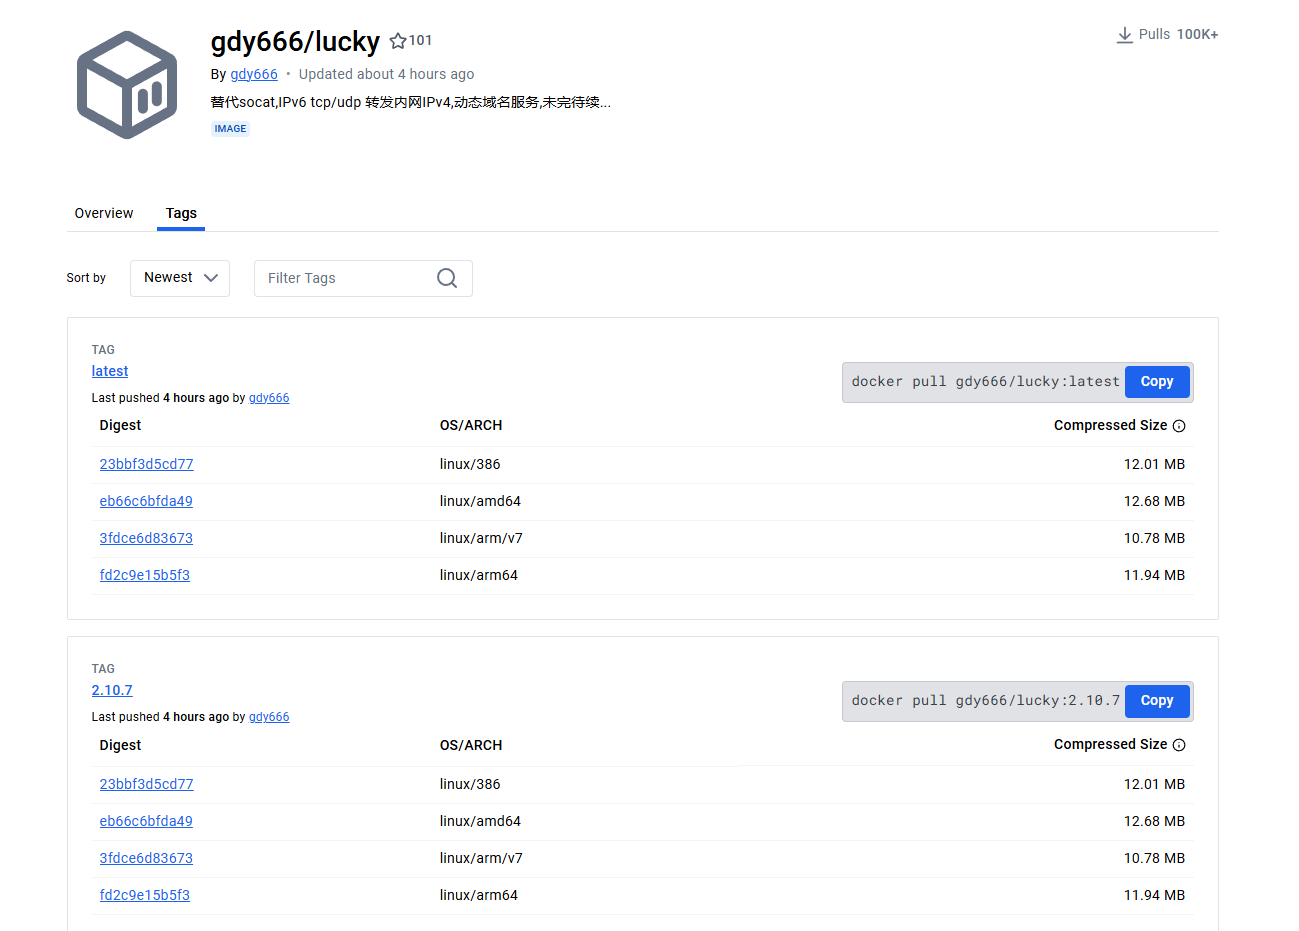Image resolution: width=1299 pixels, height=931 pixels.
Task: Click linux/amd64 in the 2.10.7 tag table
Action: coord(480,821)
